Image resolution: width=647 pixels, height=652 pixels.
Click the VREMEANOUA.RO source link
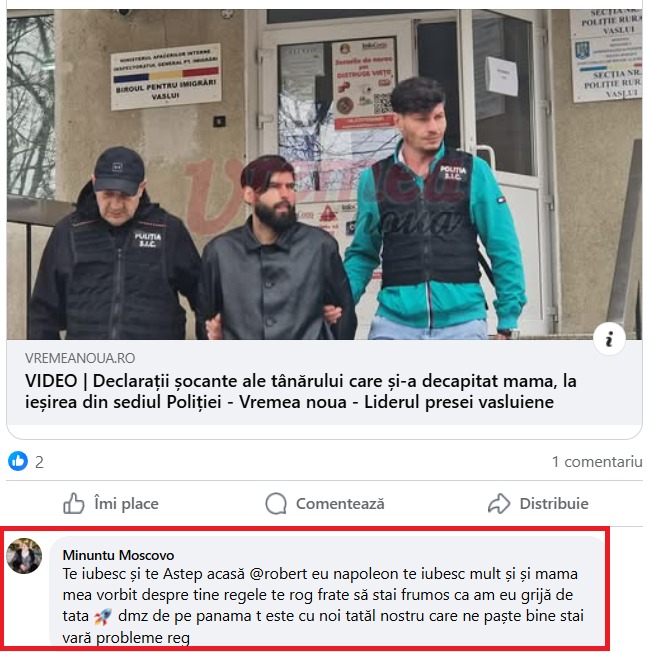coord(80,358)
